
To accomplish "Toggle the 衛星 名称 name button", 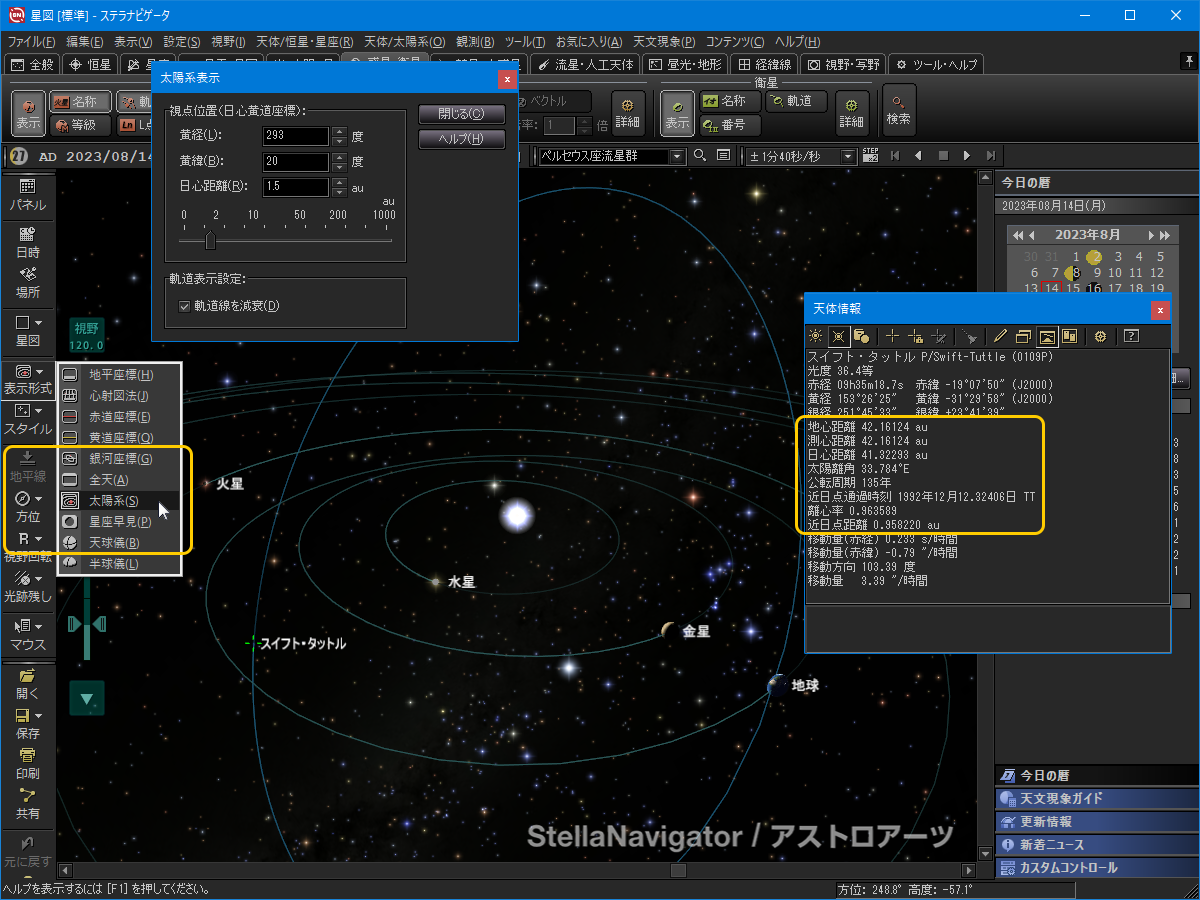I will [729, 101].
